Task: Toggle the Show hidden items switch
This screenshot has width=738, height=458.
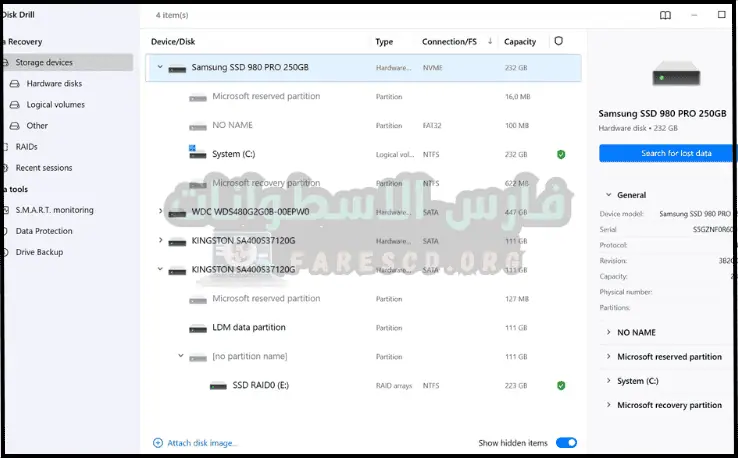Action: click(566, 443)
